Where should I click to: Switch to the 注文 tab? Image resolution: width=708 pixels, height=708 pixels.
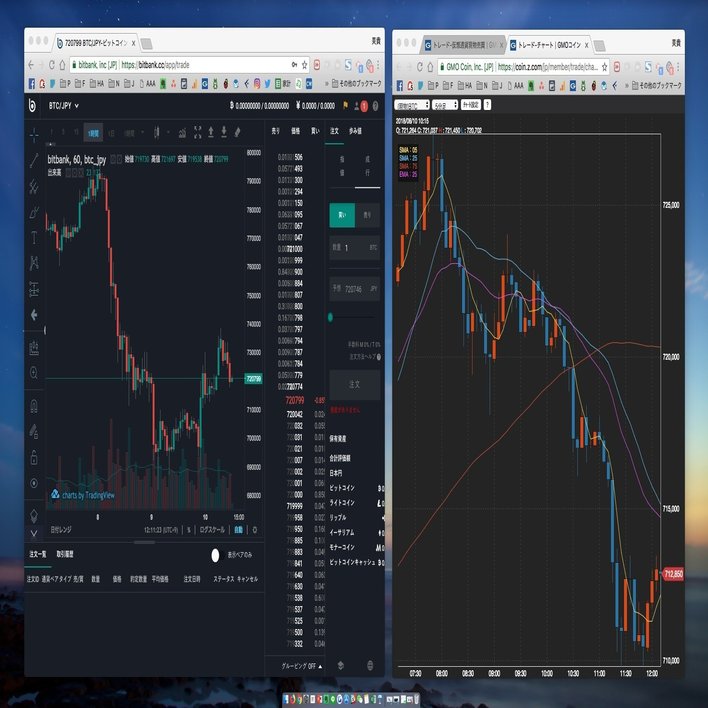pyautogui.click(x=334, y=131)
